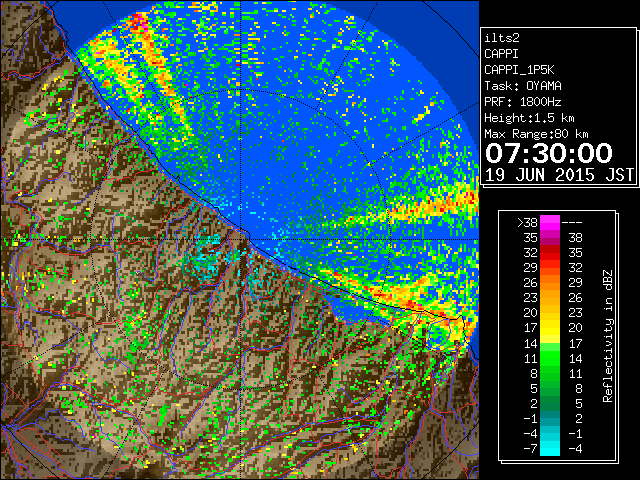640x480 pixels.
Task: Pick the cyan -7 to -4 dBZ band
Action: click(x=550, y=448)
